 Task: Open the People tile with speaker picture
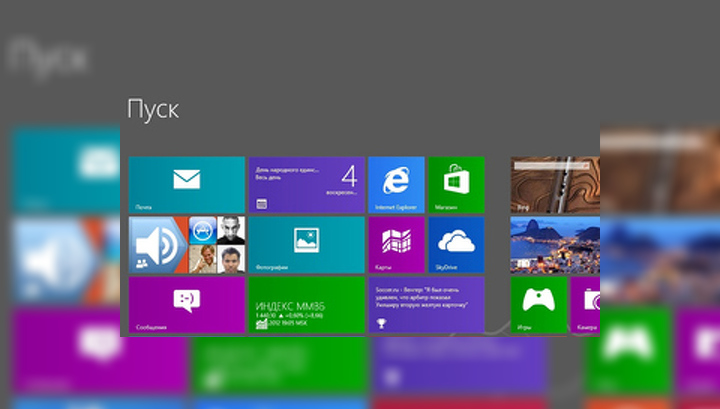click(186, 245)
